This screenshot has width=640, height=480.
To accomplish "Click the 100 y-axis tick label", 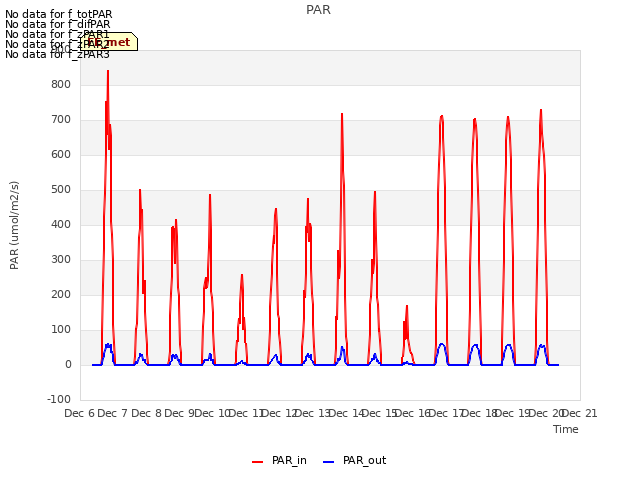I will [61, 330].
